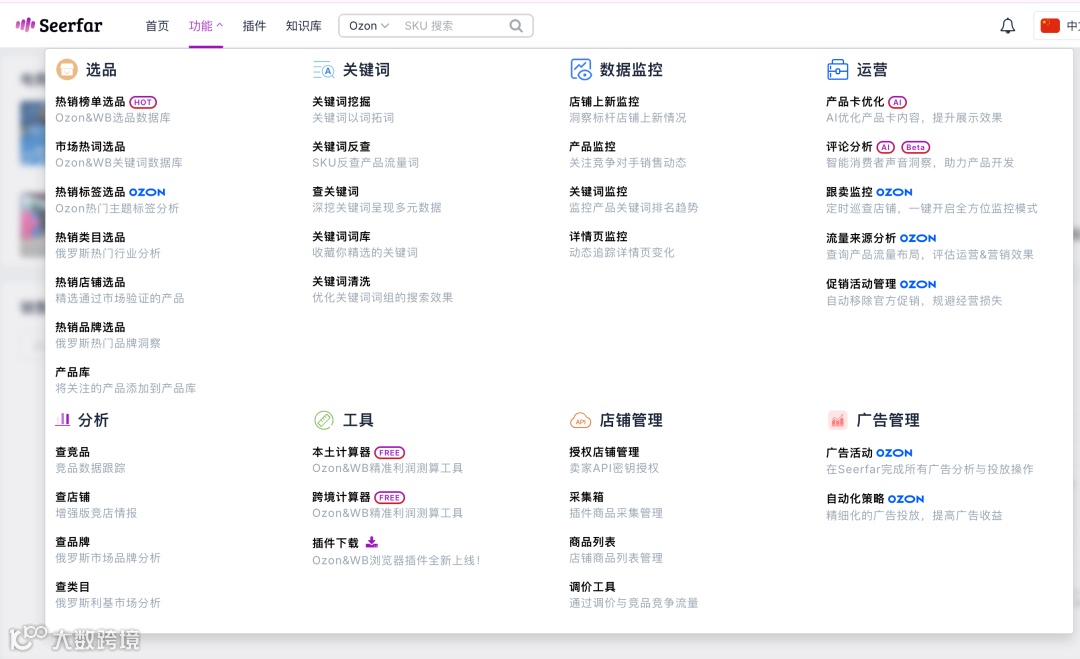Click the 分析 bar chart icon
Viewport: 1080px width, 659px height.
(x=63, y=419)
